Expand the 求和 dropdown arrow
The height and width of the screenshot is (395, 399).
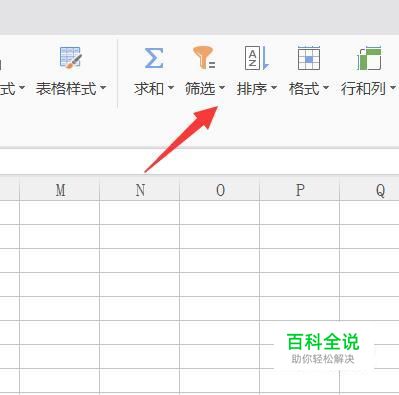[x=171, y=88]
